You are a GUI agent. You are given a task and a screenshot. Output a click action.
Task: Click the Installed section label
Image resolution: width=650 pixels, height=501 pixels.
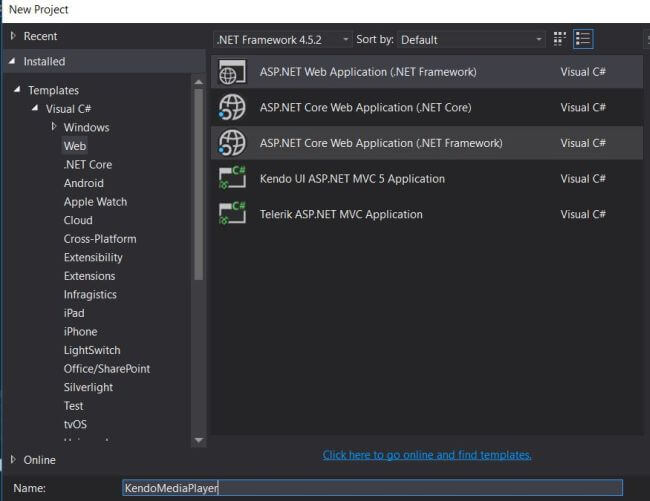coord(44,61)
